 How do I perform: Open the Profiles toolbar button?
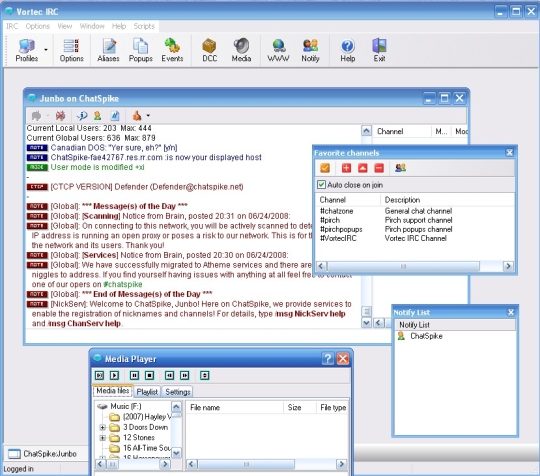[x=27, y=50]
